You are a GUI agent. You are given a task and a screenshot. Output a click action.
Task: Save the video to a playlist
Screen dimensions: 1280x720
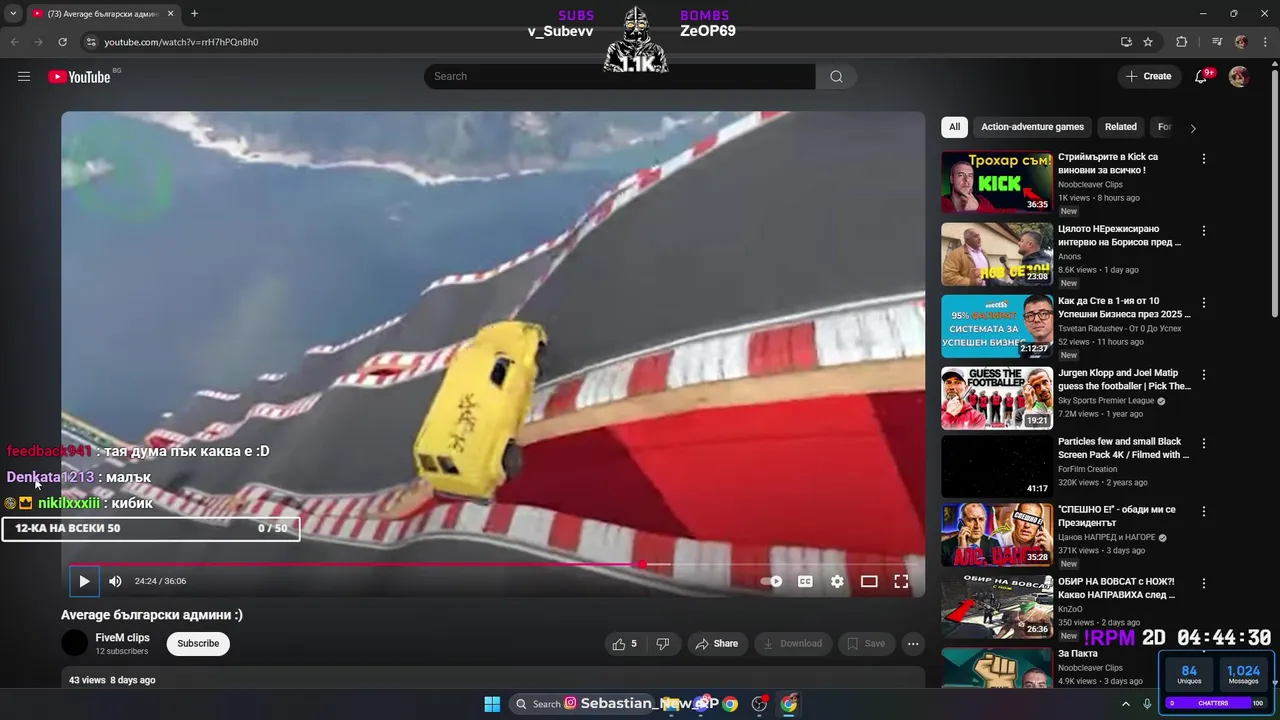pos(864,644)
